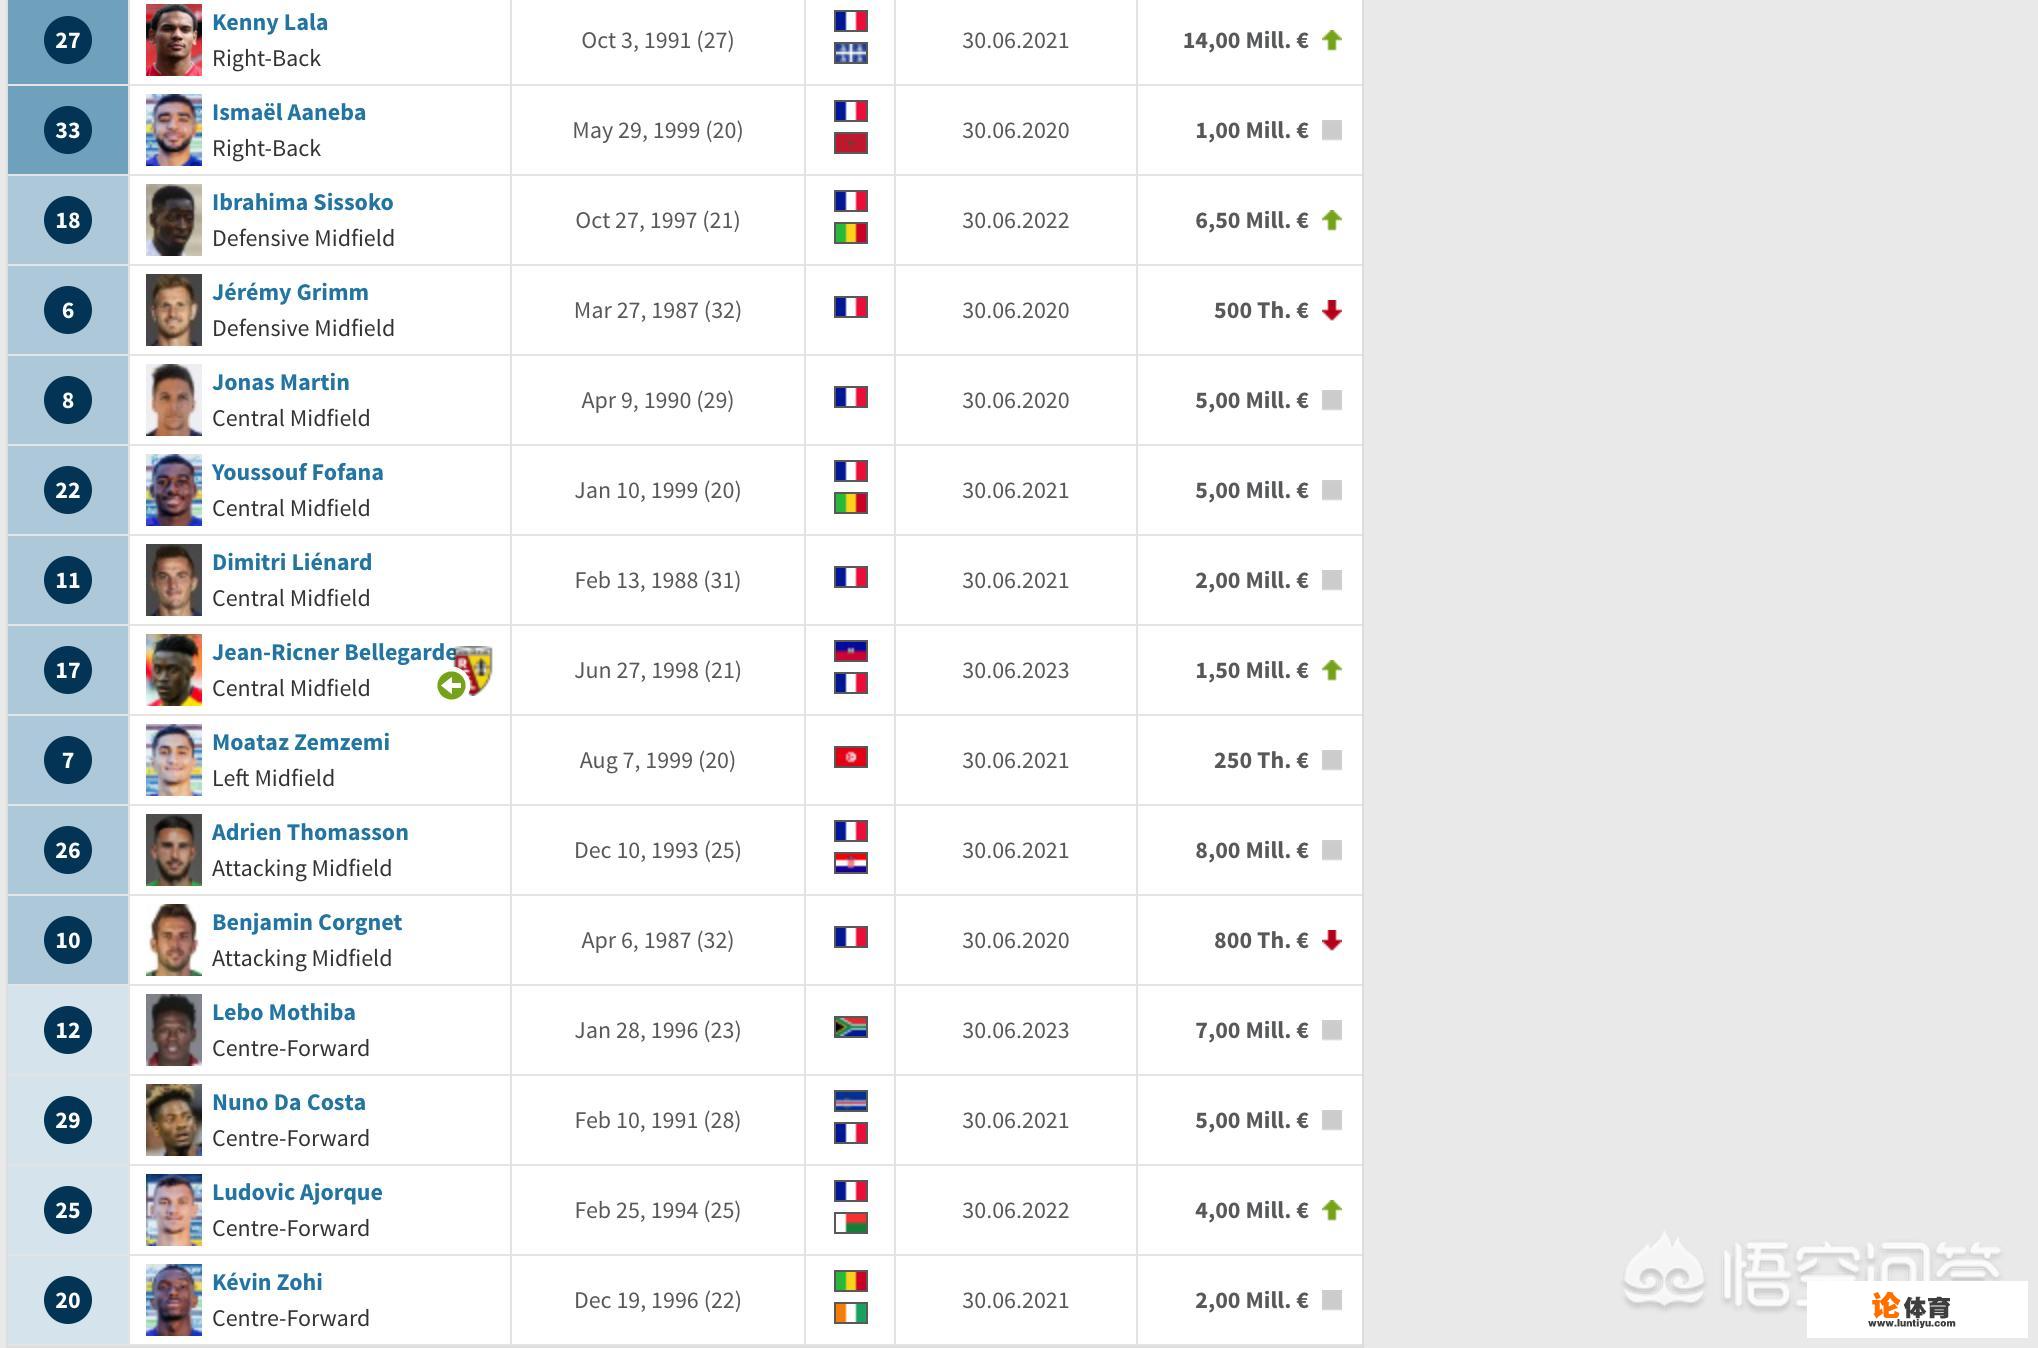Click the red down arrow for Jérémy Grimm
The height and width of the screenshot is (1348, 2038).
(x=1331, y=310)
